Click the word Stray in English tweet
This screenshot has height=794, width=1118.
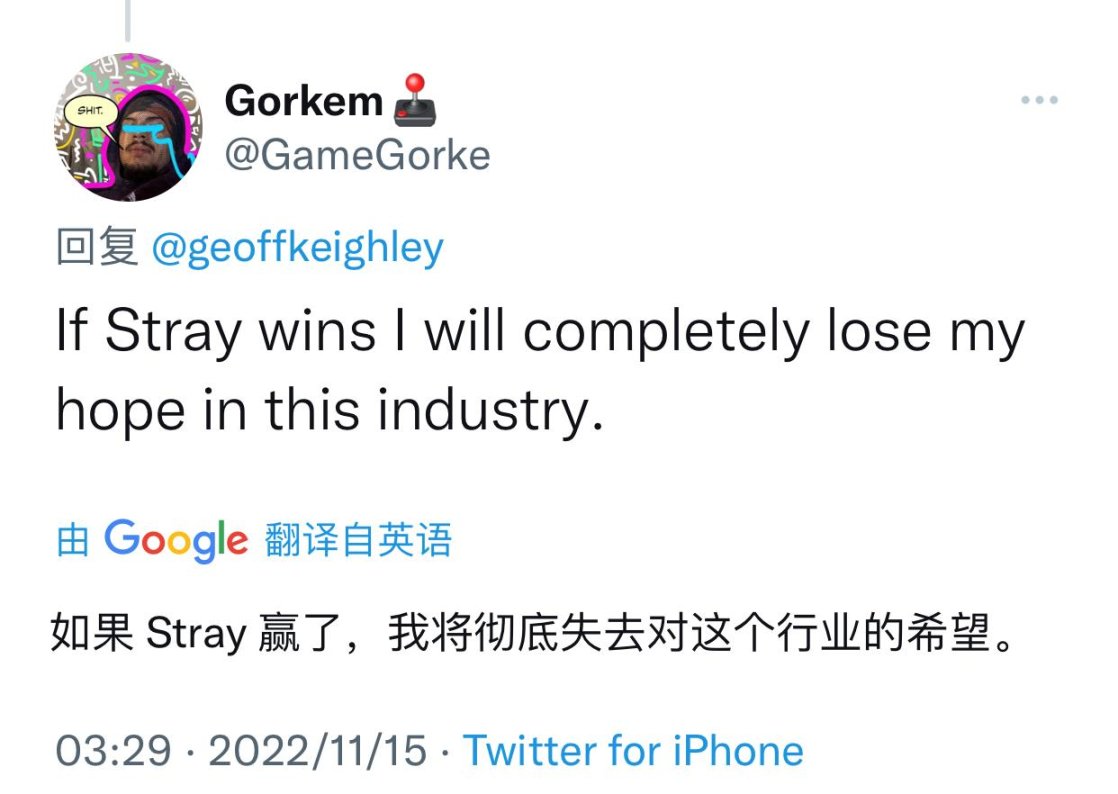(173, 332)
